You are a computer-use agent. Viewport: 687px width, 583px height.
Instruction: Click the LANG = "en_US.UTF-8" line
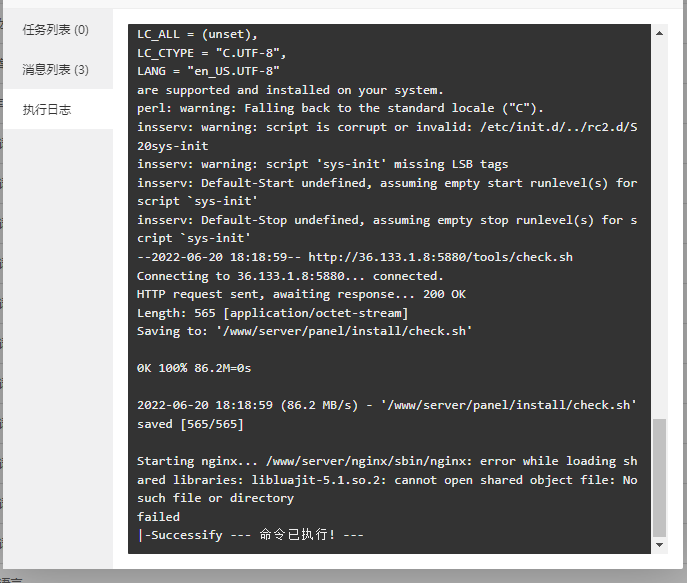click(x=208, y=71)
